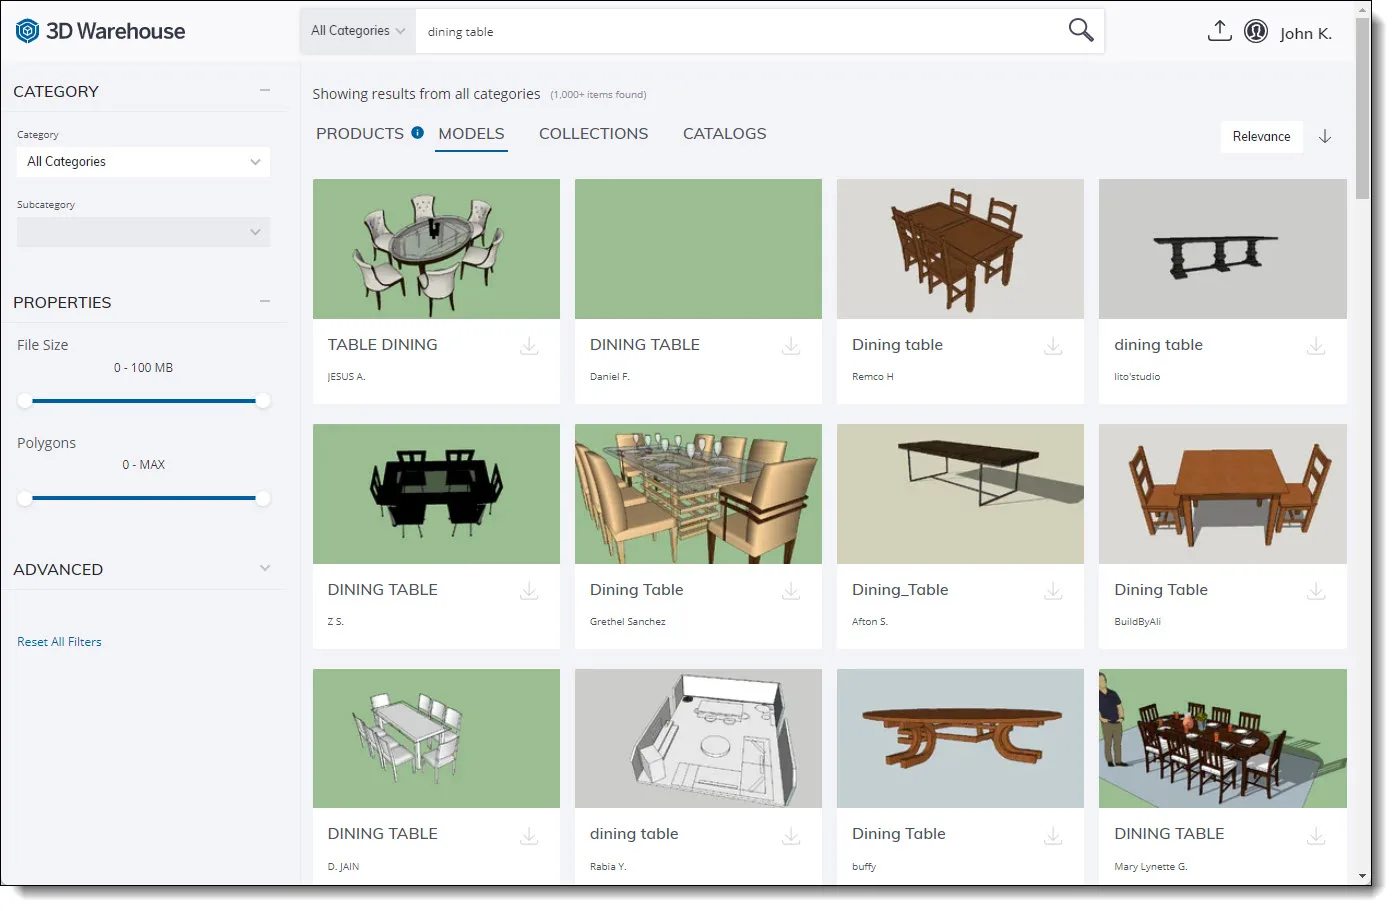
Task: Open the glass dining table thumbnail by Grethel Sanchez
Action: (698, 494)
